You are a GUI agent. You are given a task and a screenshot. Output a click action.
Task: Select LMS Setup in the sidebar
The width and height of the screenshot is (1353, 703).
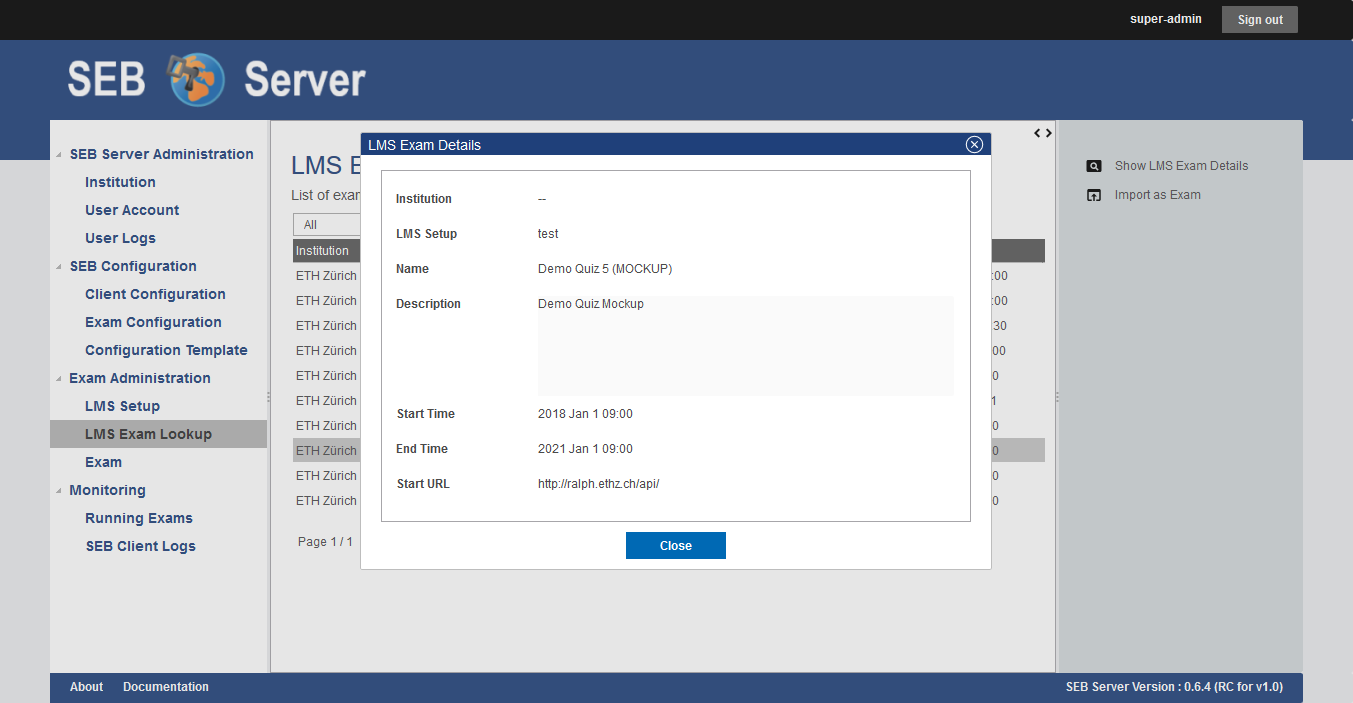pyautogui.click(x=122, y=406)
